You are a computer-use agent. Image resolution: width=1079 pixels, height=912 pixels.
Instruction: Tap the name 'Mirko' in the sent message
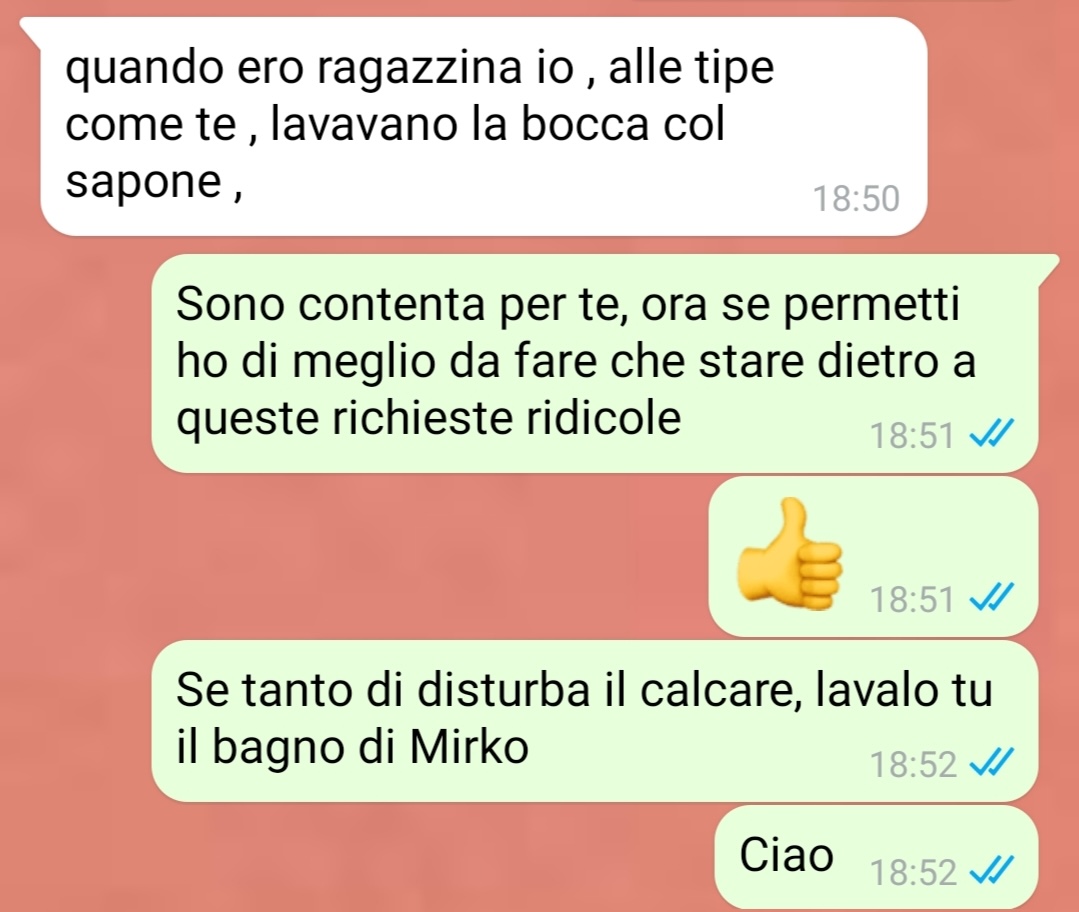click(x=469, y=746)
